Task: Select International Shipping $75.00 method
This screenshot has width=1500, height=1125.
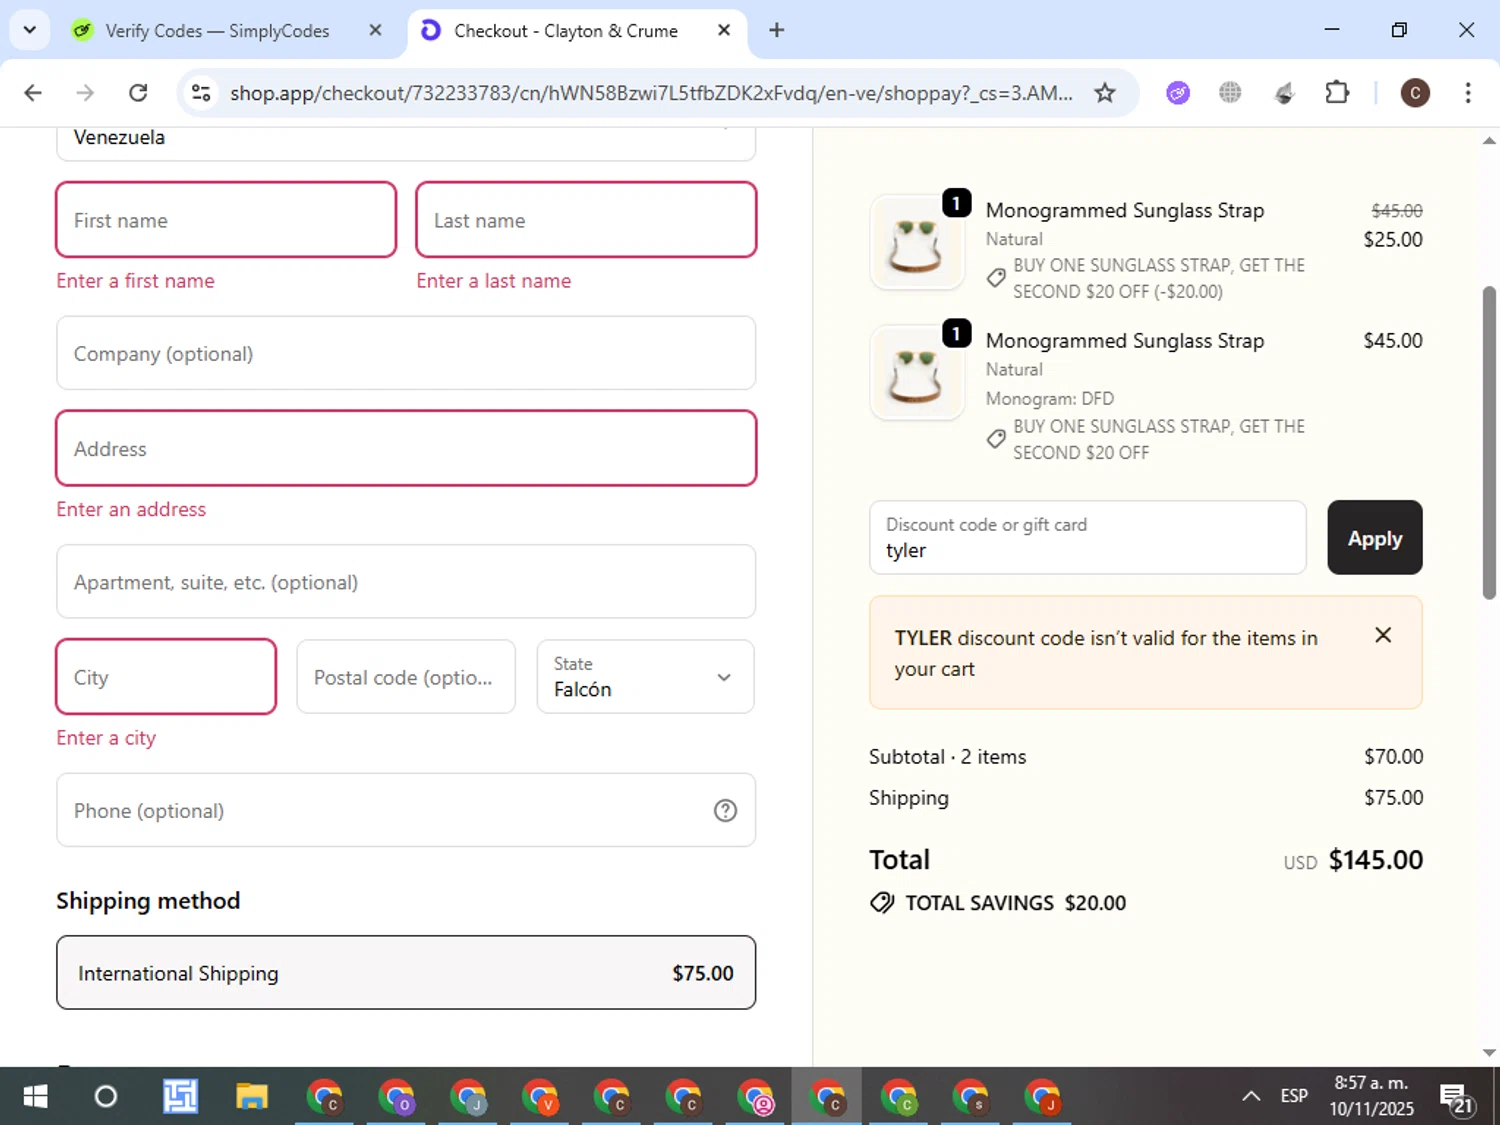Action: (406, 973)
